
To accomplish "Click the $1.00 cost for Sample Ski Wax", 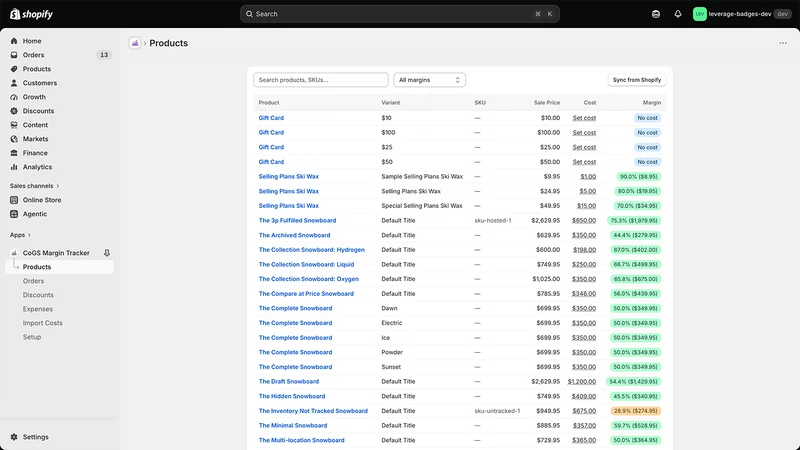I will point(588,177).
